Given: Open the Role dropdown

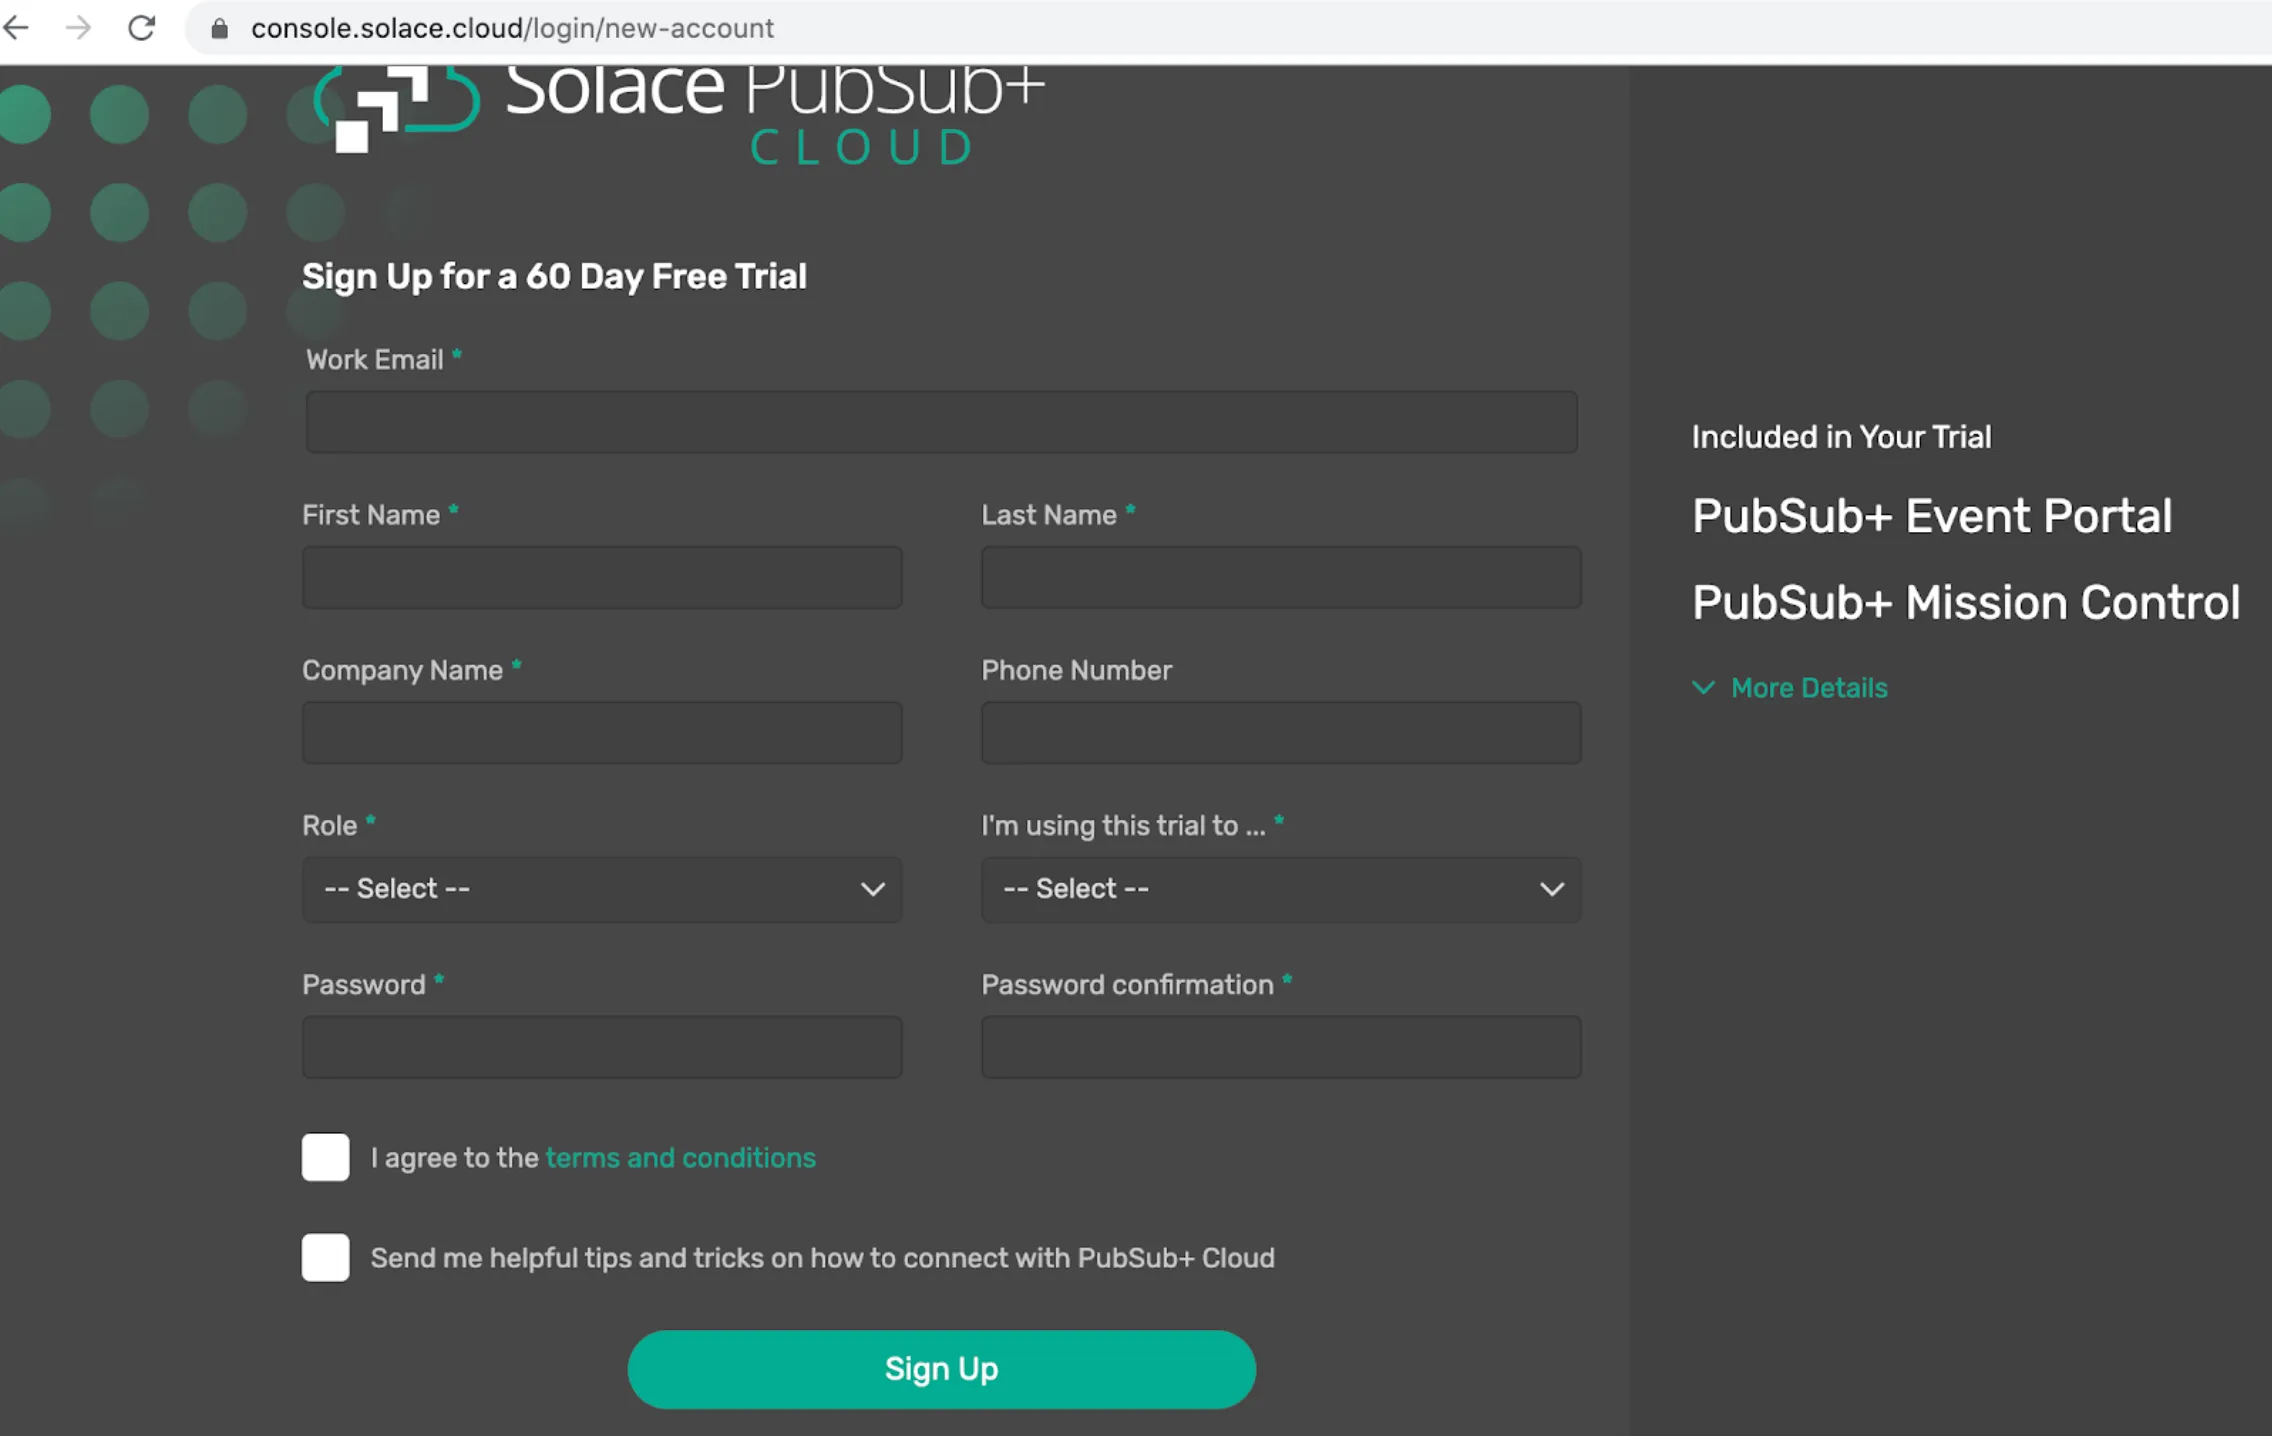Looking at the screenshot, I should coord(602,889).
